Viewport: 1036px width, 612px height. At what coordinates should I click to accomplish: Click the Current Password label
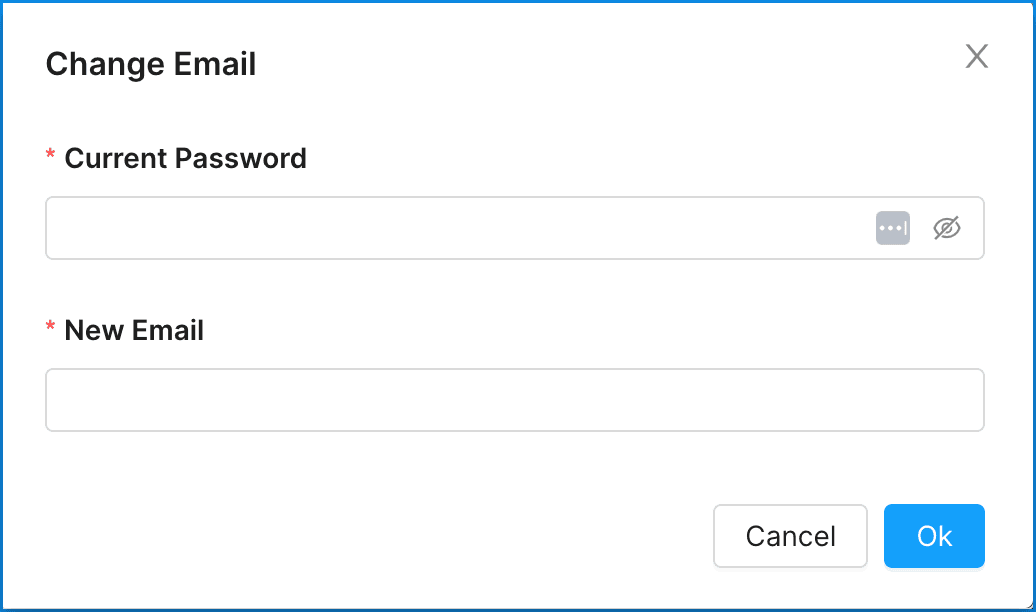(x=185, y=158)
